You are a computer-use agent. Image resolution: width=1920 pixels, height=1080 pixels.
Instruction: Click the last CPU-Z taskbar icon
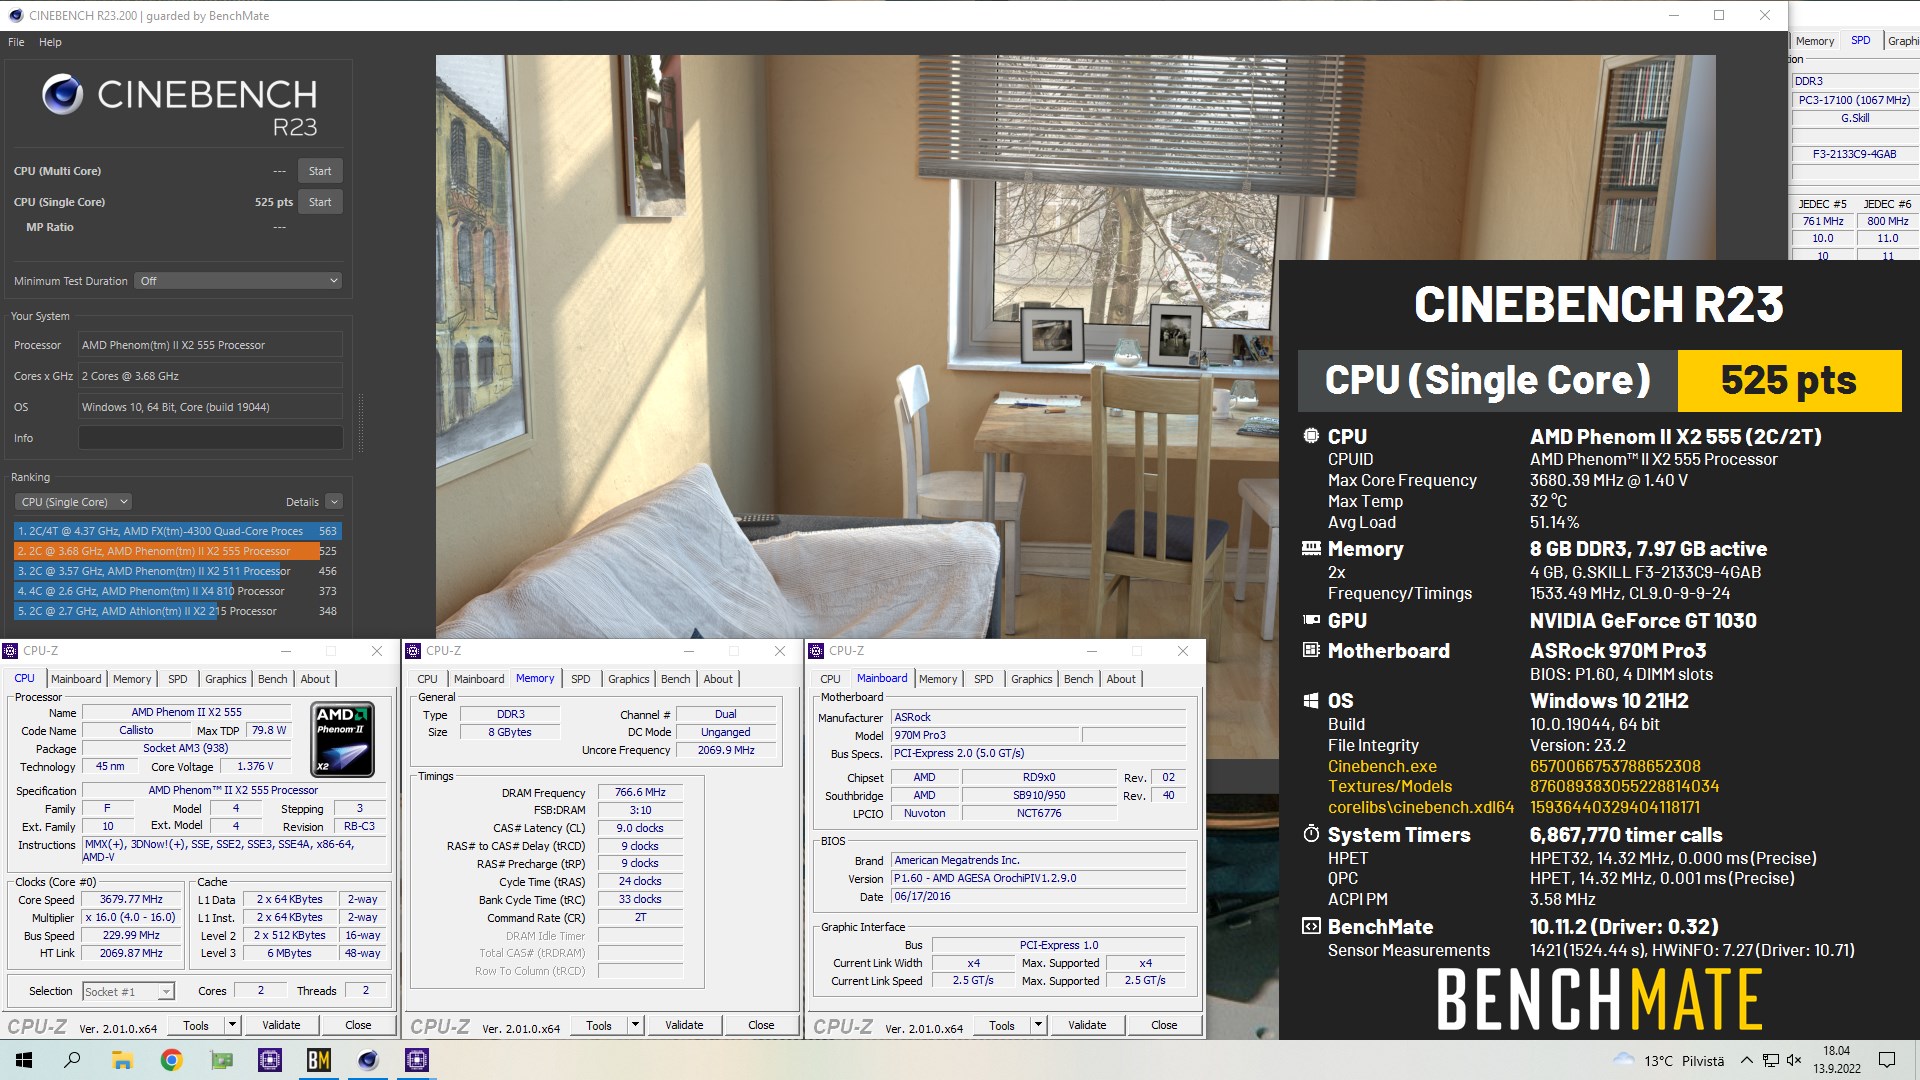tap(417, 1060)
